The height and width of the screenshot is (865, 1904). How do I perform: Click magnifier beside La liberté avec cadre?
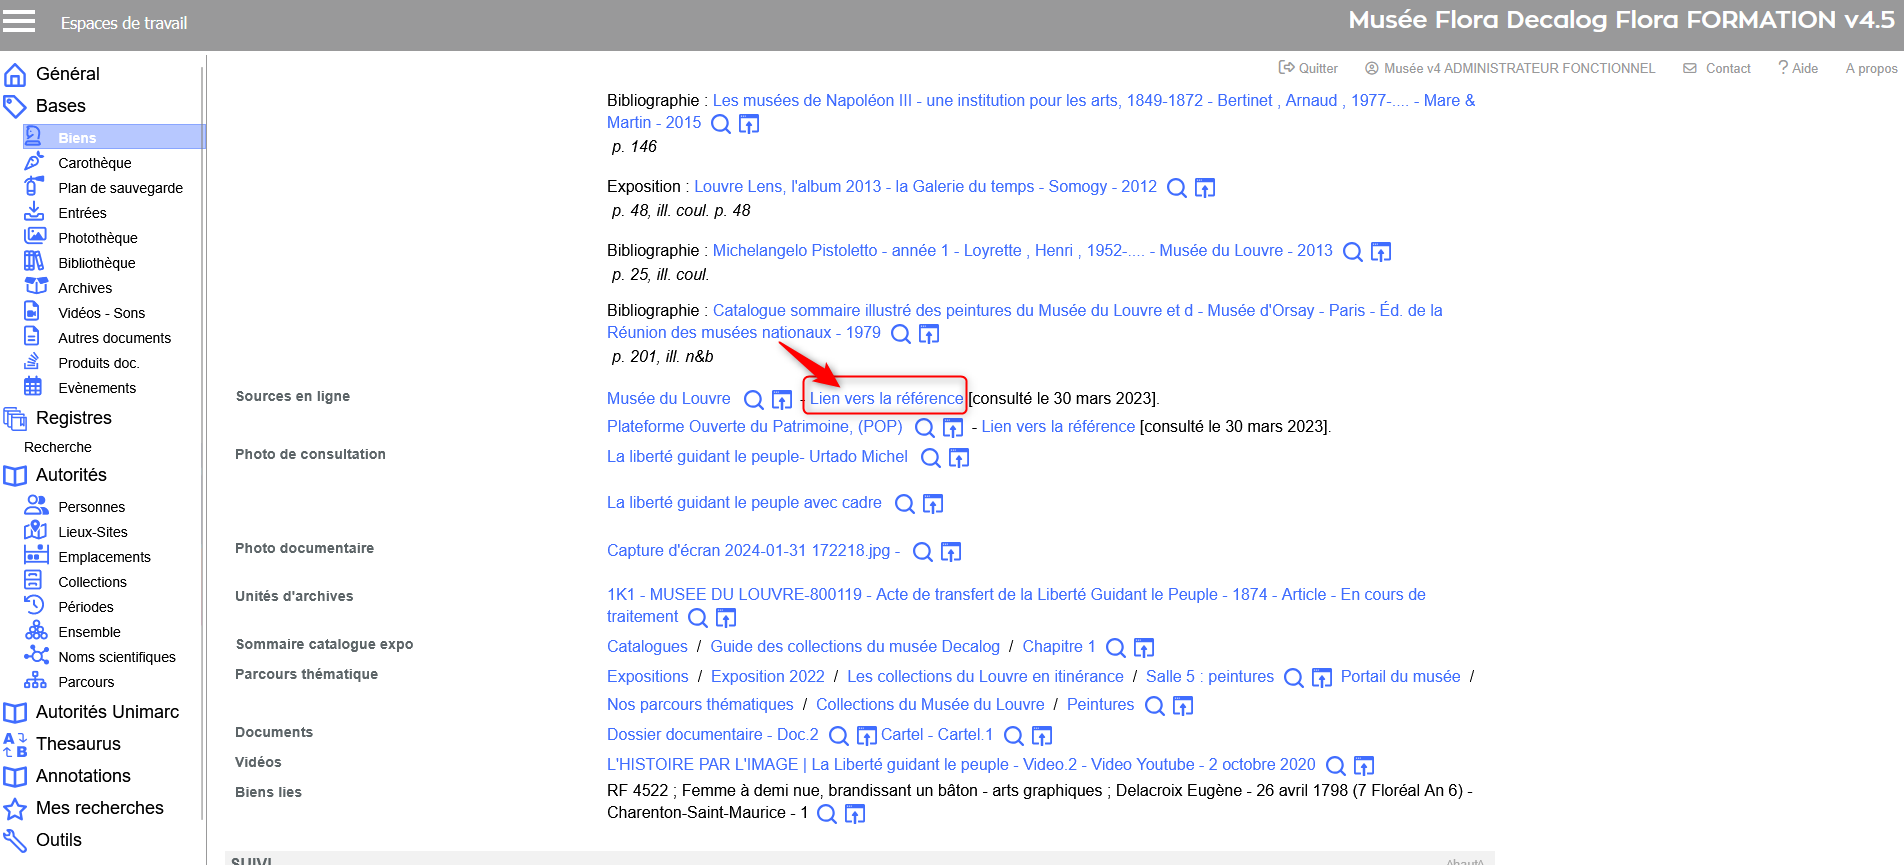coord(904,504)
